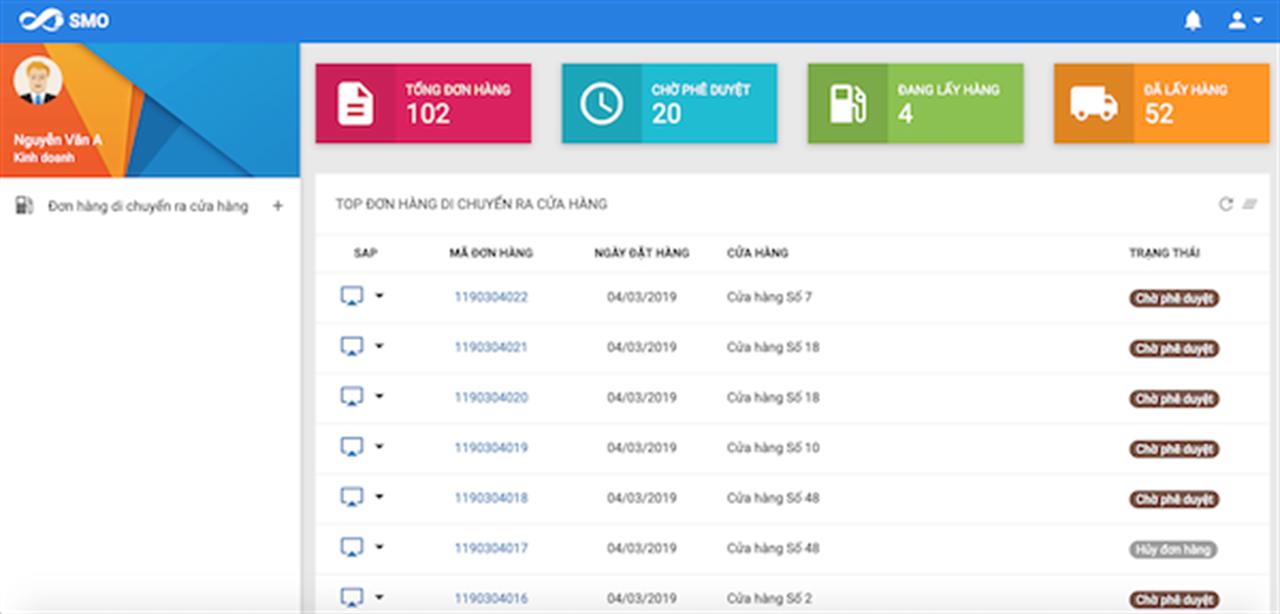
Task: Expand the plus next to Đơn hàng di chuyển
Action: (x=278, y=206)
